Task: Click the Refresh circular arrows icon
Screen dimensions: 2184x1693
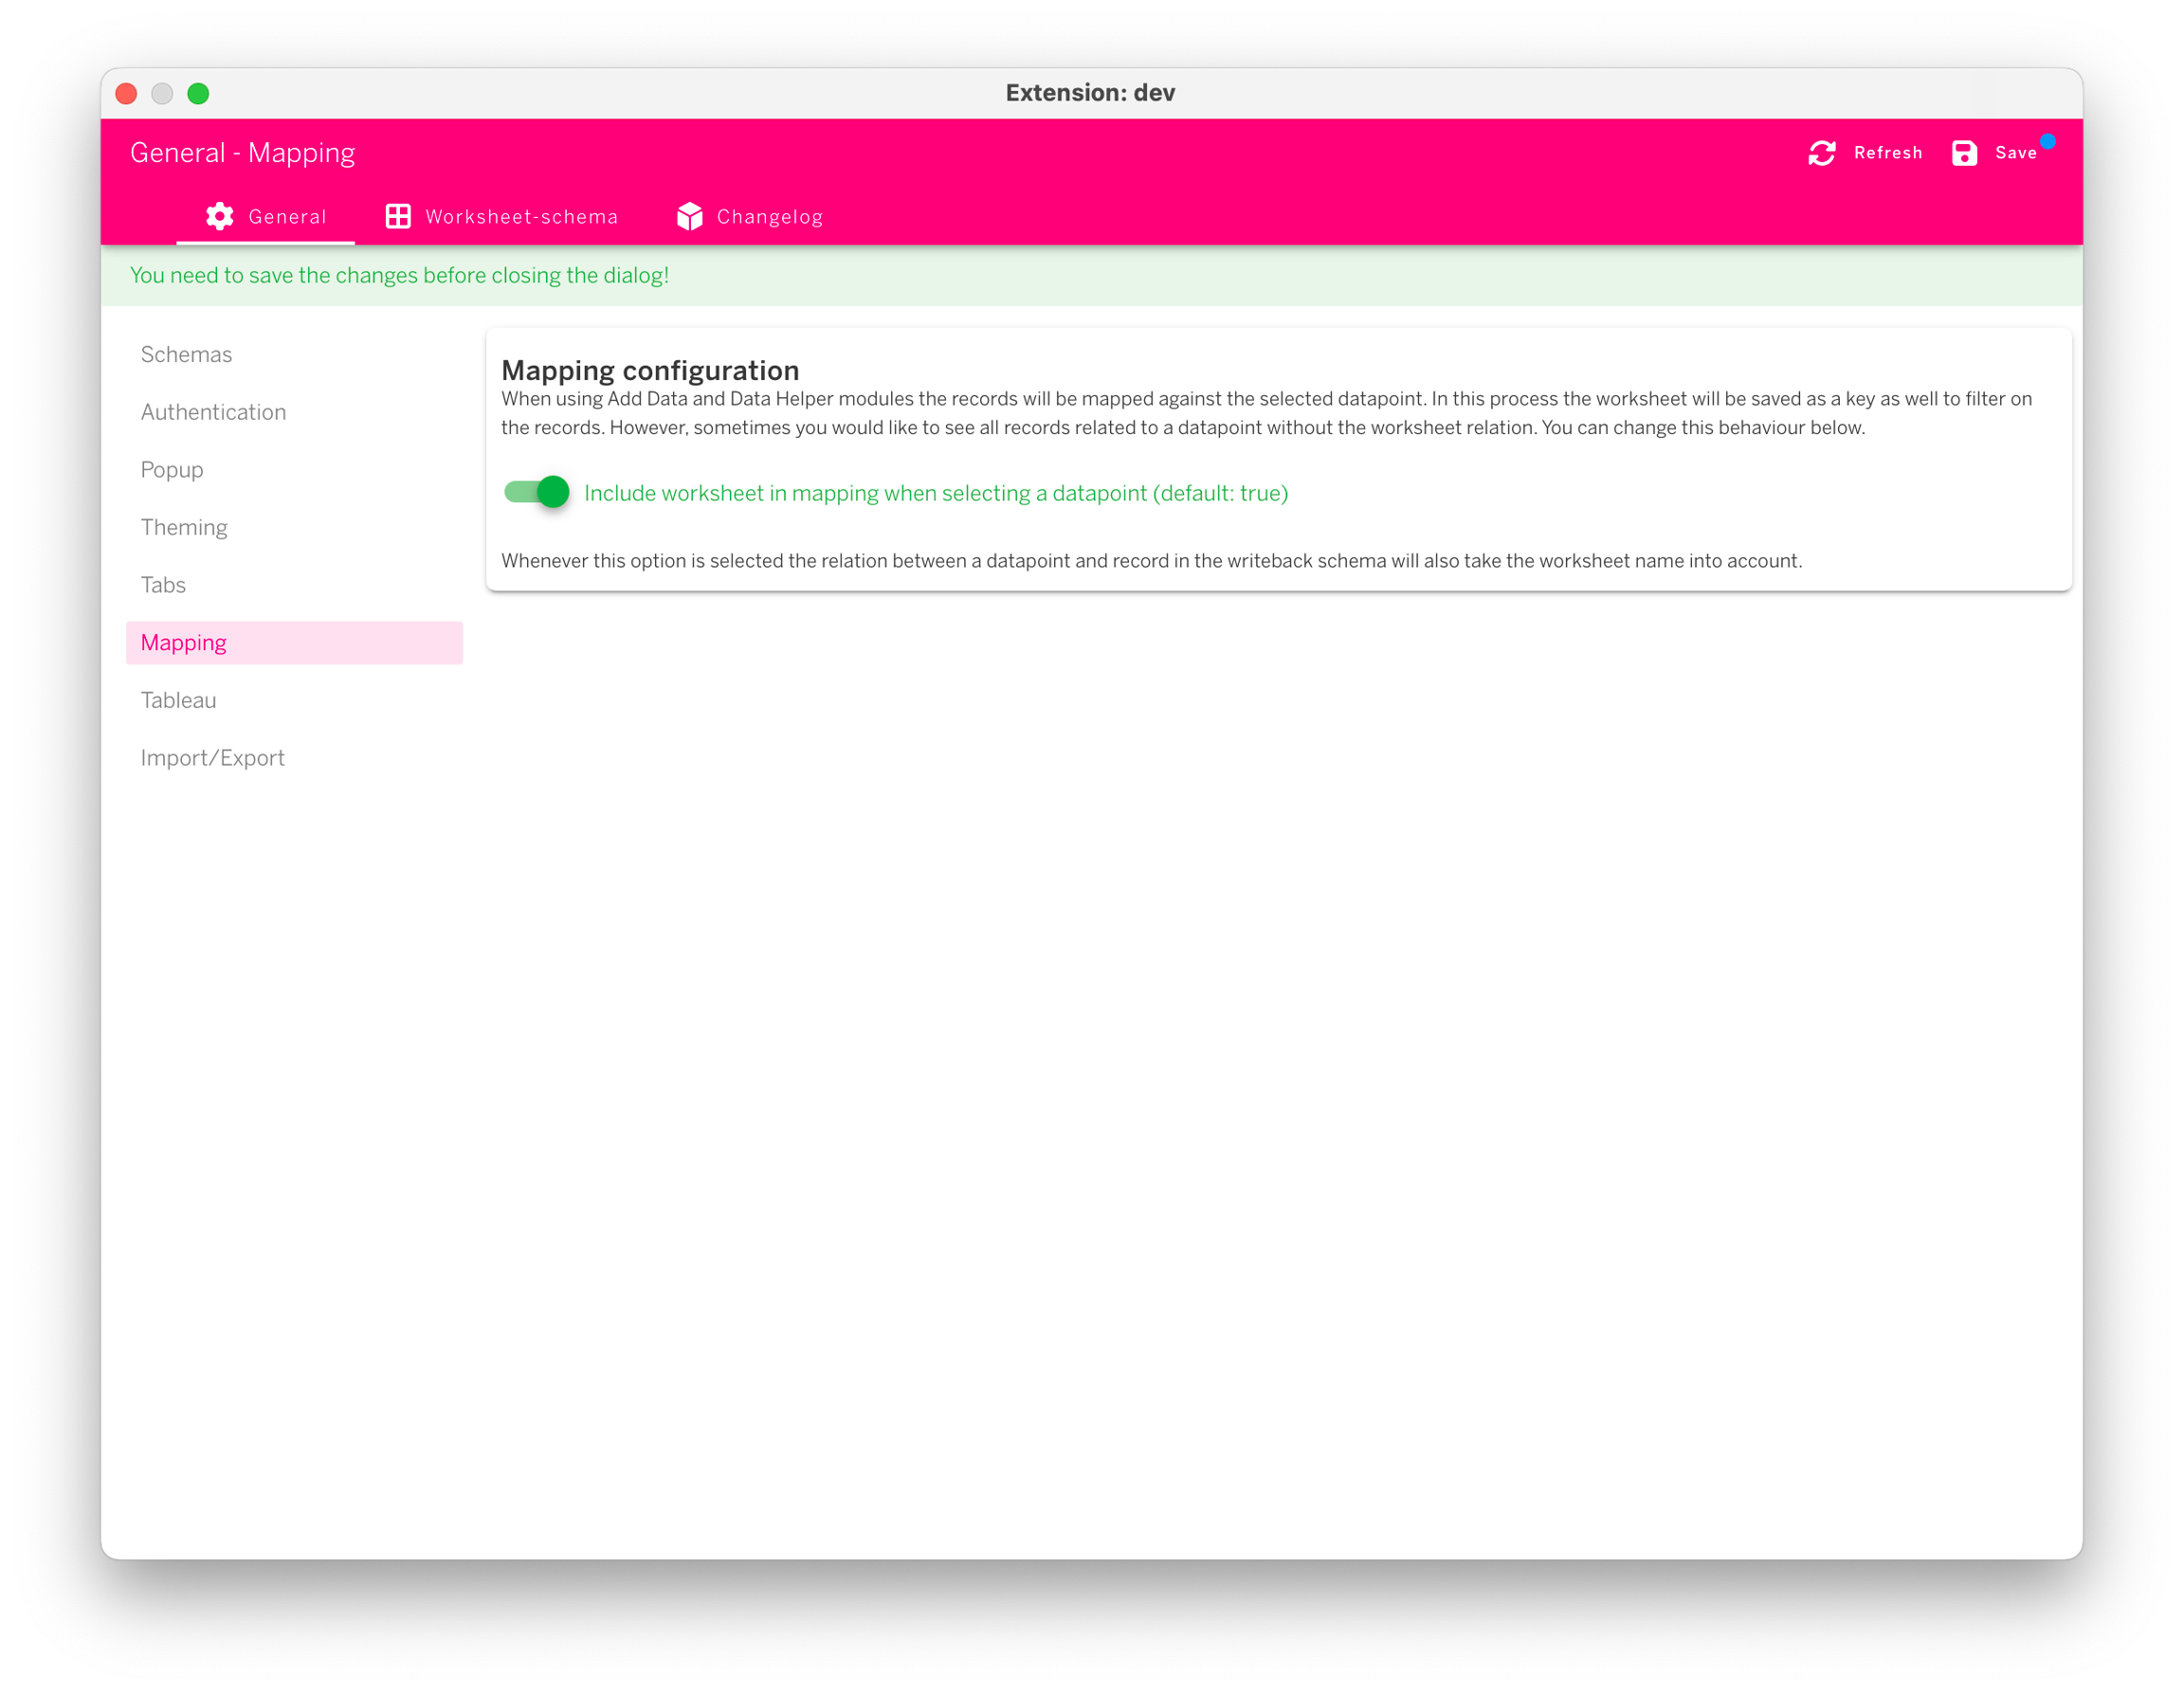Action: (x=1821, y=153)
